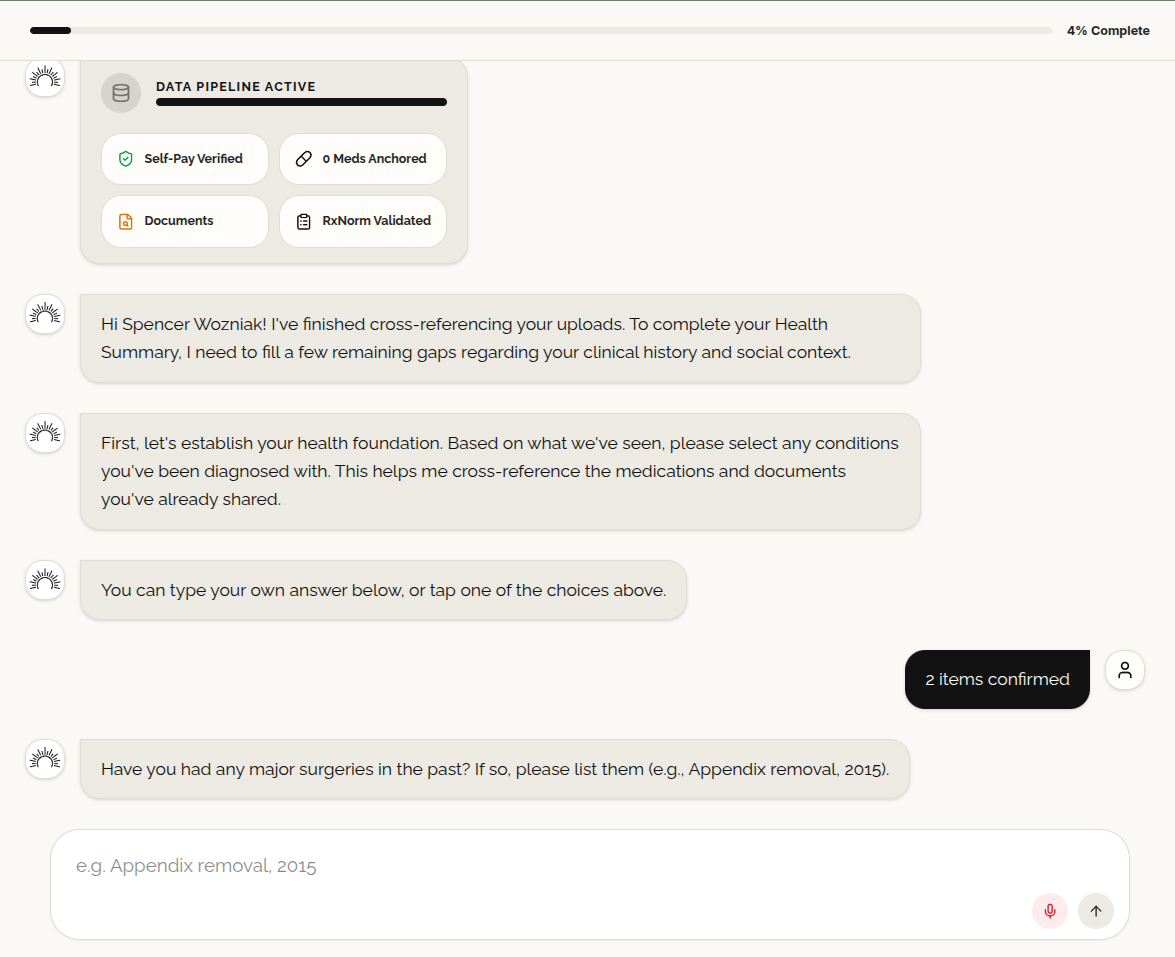Click the overall completion progress bar
Screen dimensions: 1175x957
click(x=541, y=31)
